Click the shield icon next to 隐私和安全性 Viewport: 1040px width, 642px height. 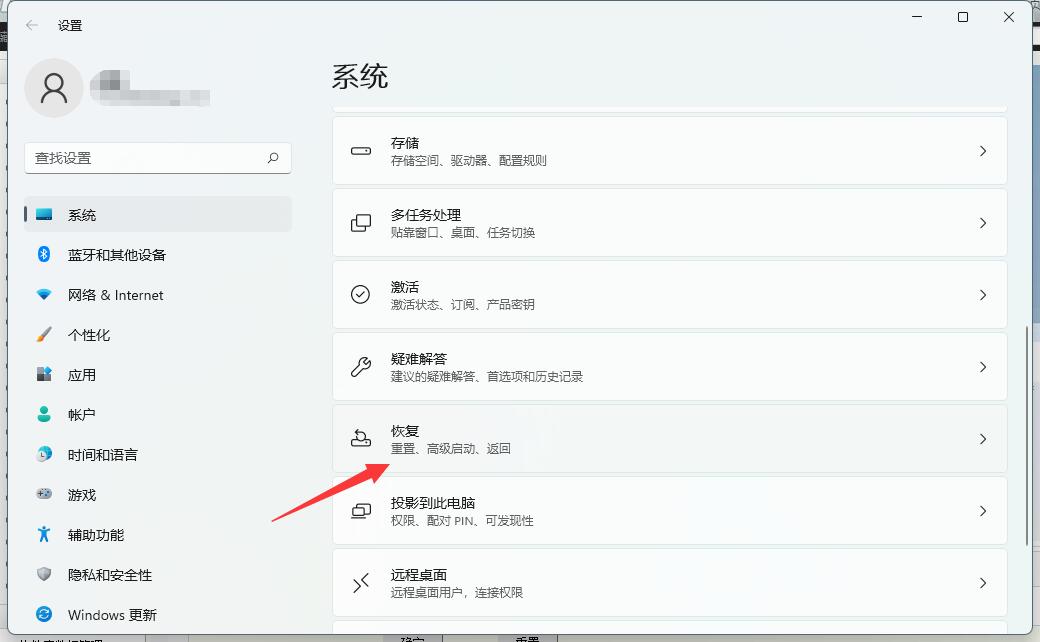[x=41, y=575]
